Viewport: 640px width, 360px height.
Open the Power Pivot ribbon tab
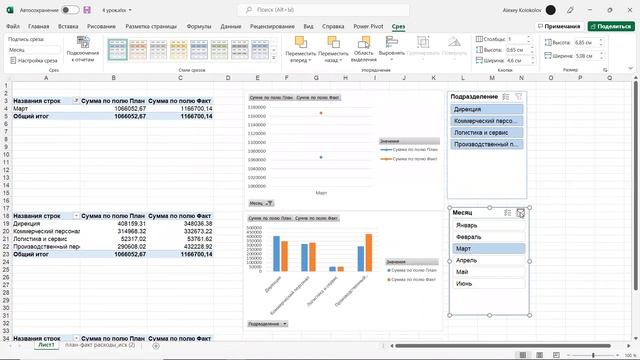[368, 26]
